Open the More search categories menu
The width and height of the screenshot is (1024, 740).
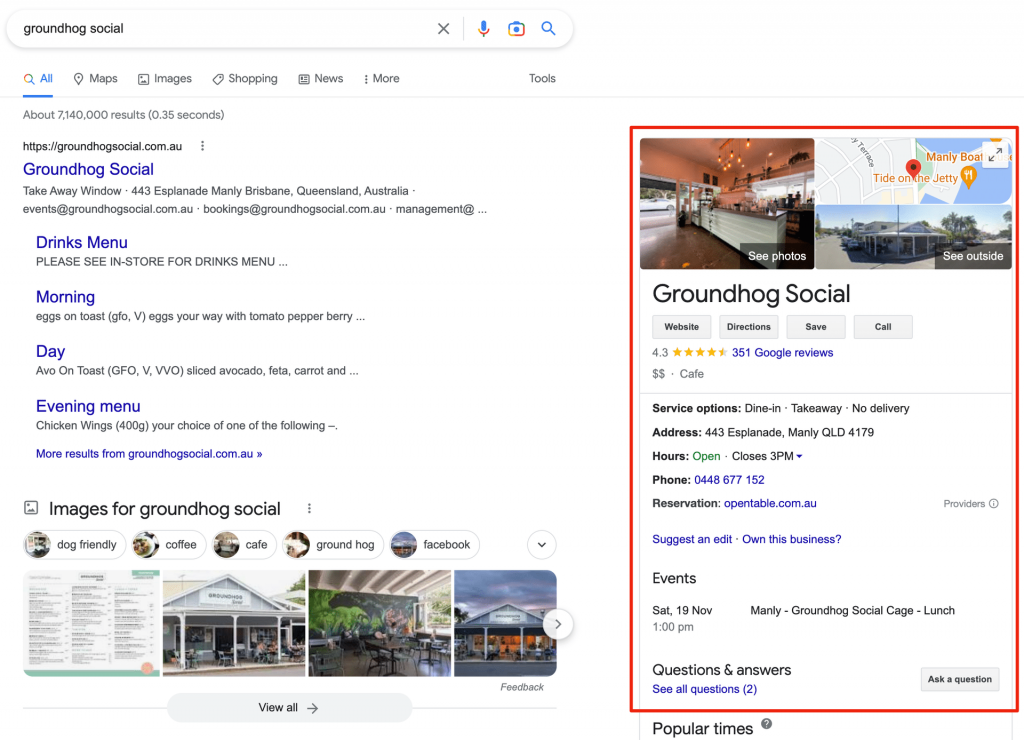pyautogui.click(x=381, y=78)
